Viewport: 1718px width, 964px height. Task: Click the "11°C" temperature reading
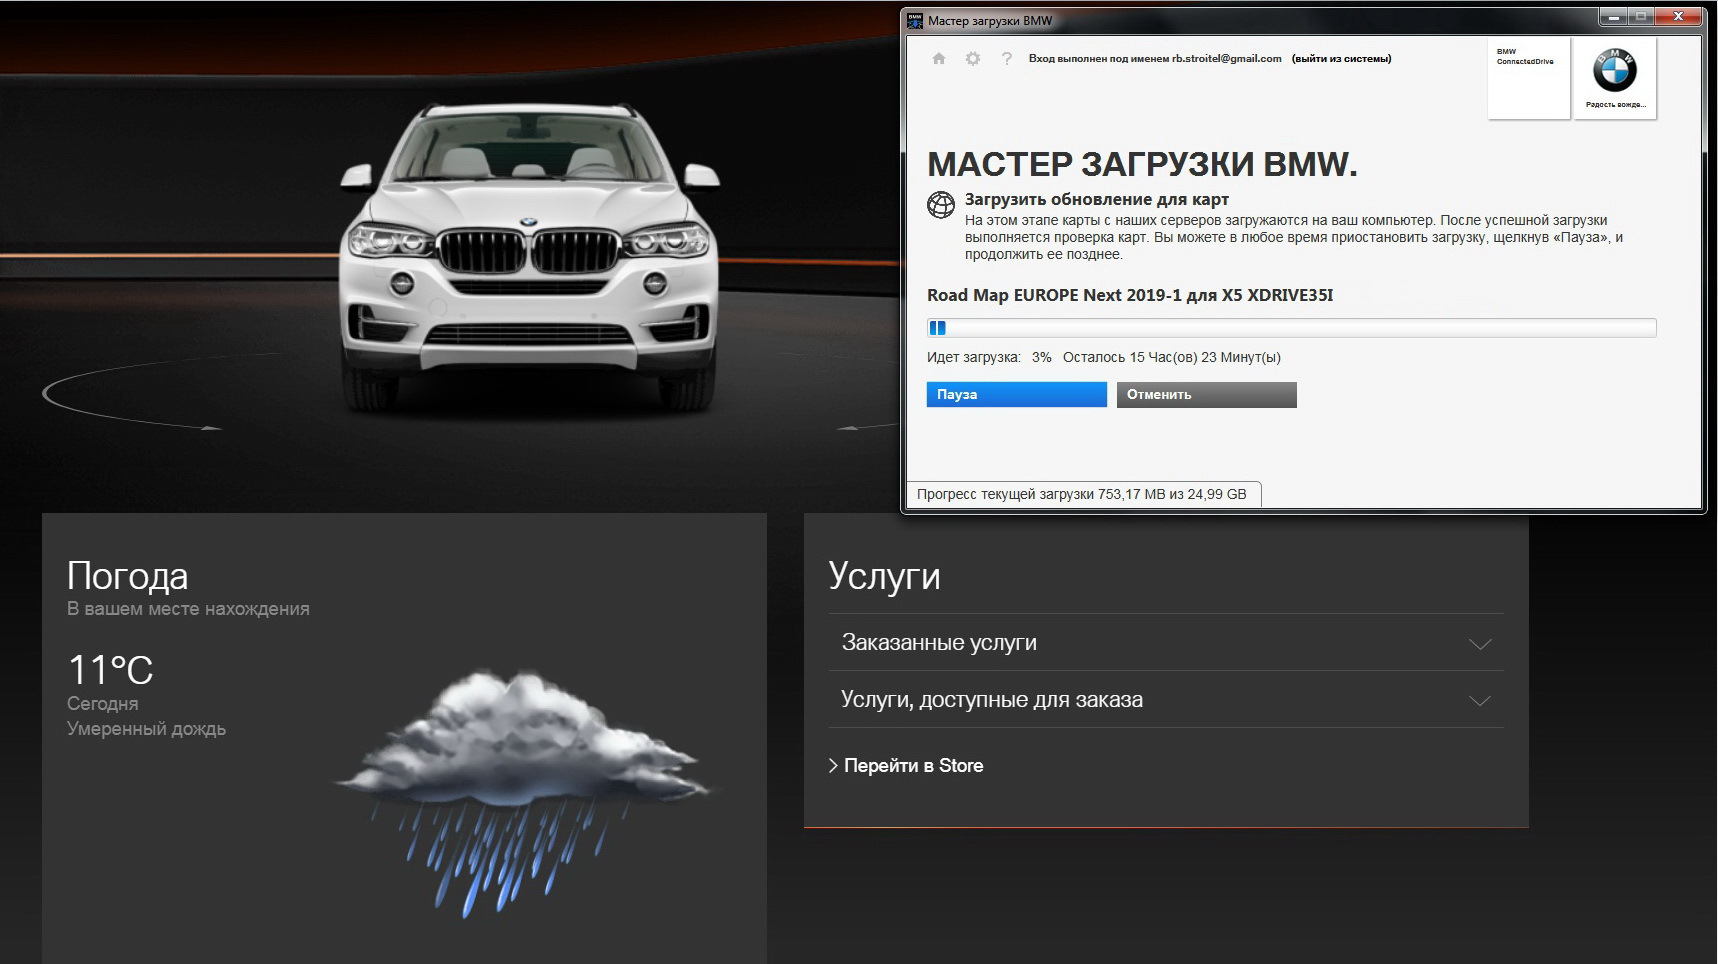pos(110,670)
